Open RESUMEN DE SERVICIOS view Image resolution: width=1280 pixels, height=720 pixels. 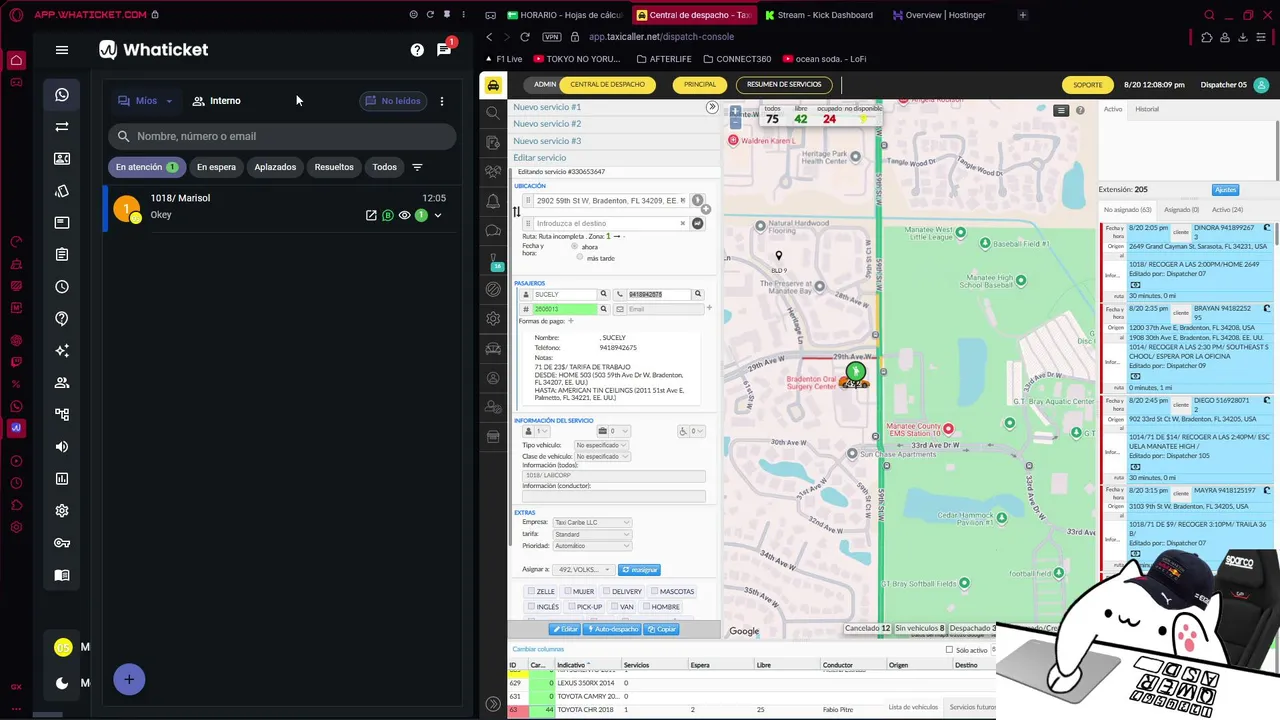[x=784, y=85]
